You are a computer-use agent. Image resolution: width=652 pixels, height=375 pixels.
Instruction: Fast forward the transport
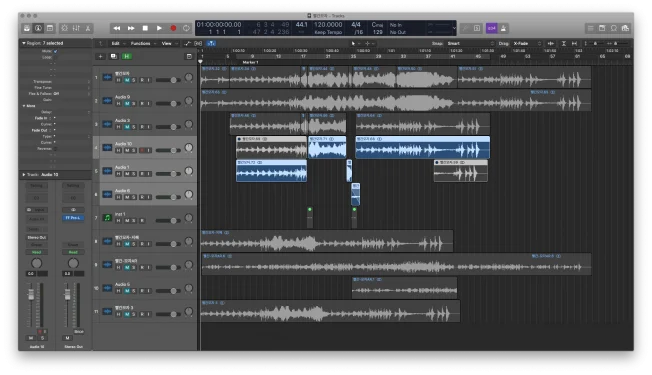pyautogui.click(x=131, y=28)
